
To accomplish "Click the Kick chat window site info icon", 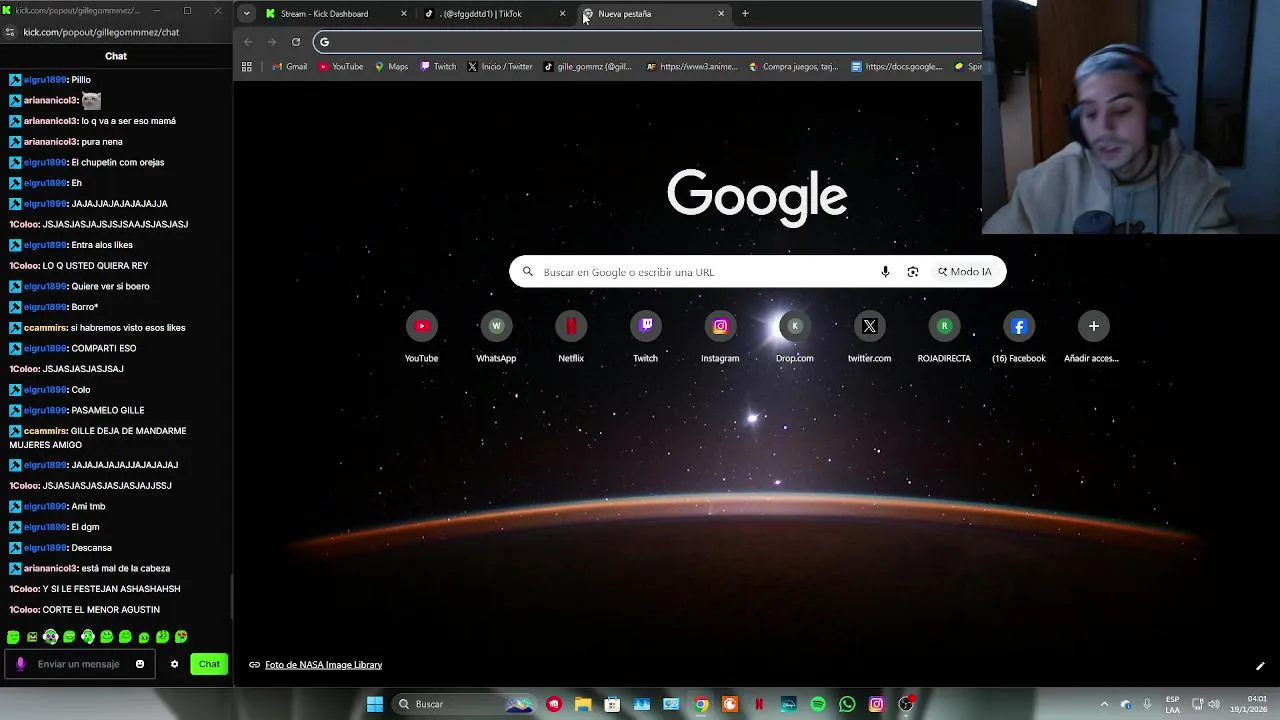I will [10, 32].
